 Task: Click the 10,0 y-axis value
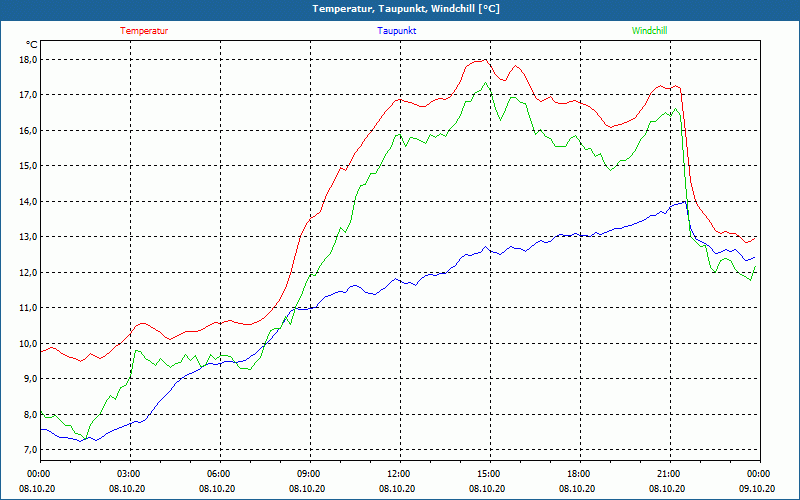[29, 343]
